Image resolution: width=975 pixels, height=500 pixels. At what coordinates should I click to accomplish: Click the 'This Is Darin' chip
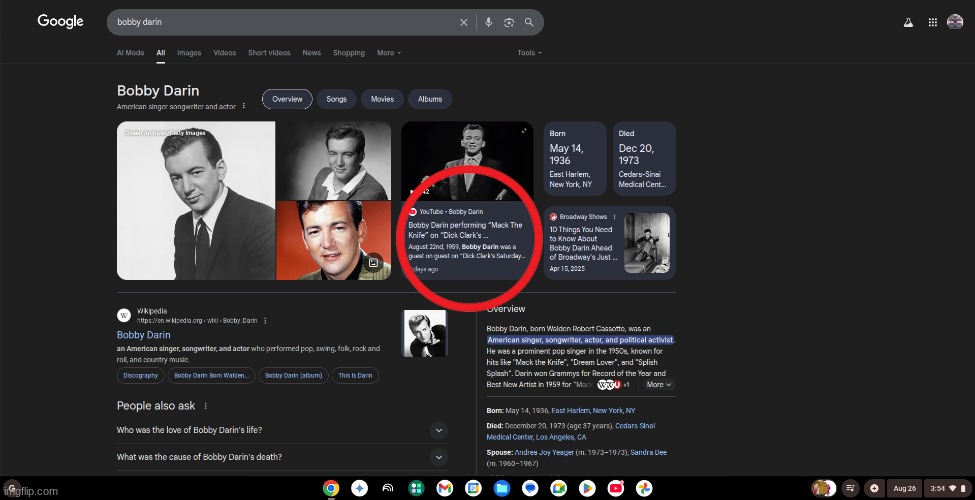[x=355, y=376]
